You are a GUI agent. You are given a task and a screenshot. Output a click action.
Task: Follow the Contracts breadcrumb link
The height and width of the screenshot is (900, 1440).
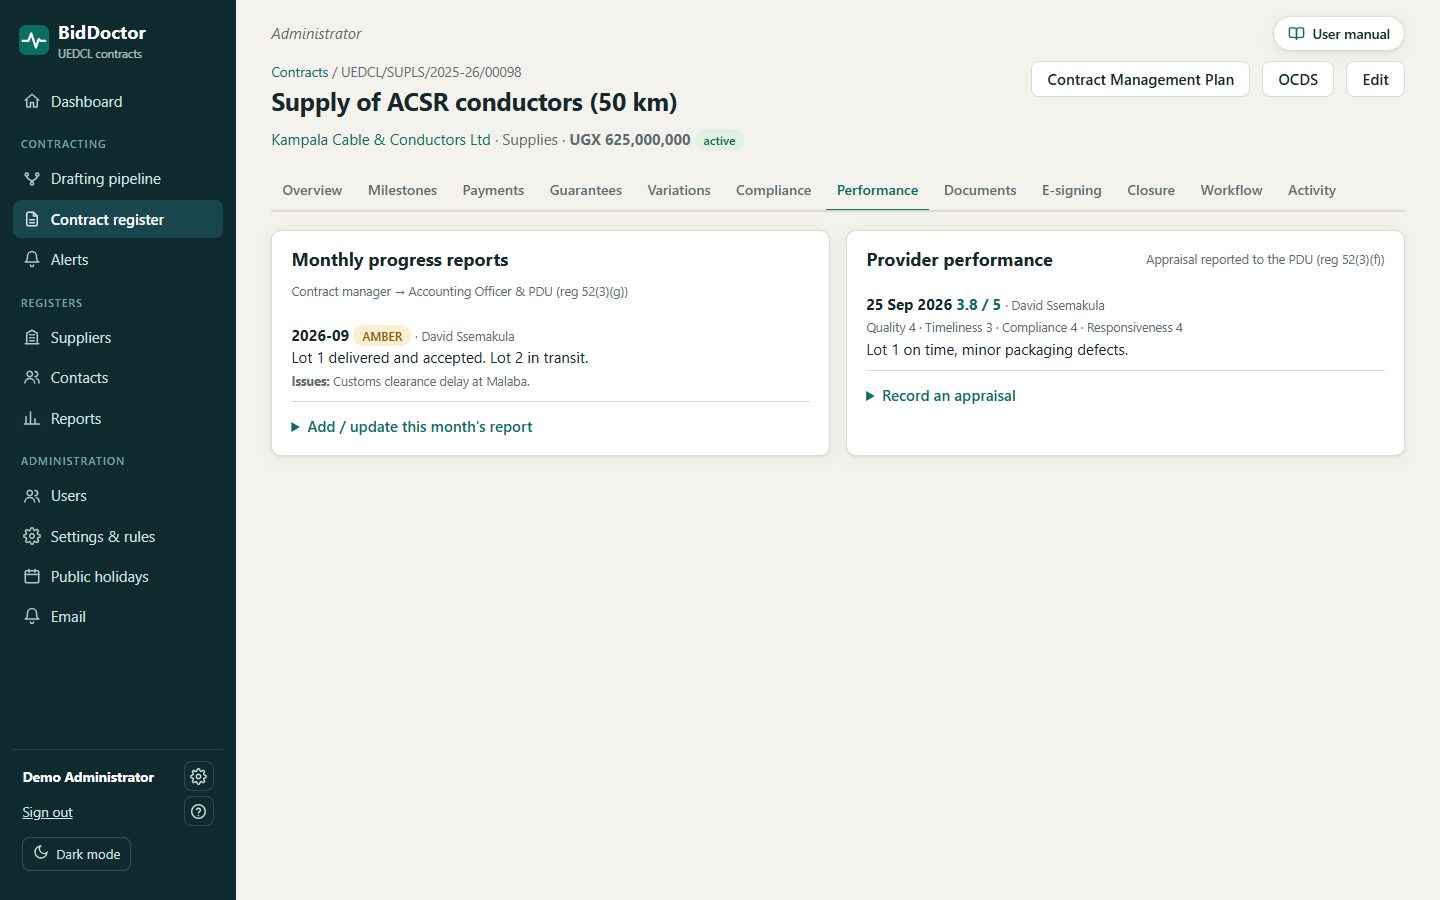coord(300,72)
